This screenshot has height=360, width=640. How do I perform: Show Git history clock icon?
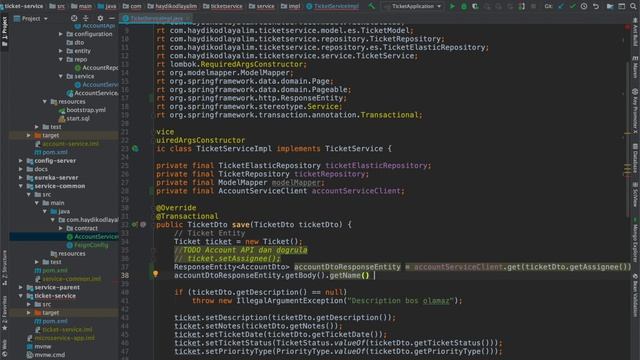(x=584, y=6)
